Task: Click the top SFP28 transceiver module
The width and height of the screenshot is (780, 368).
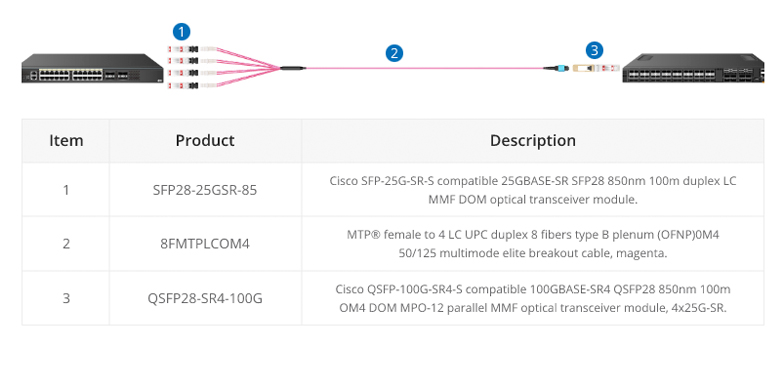Action: [x=183, y=49]
